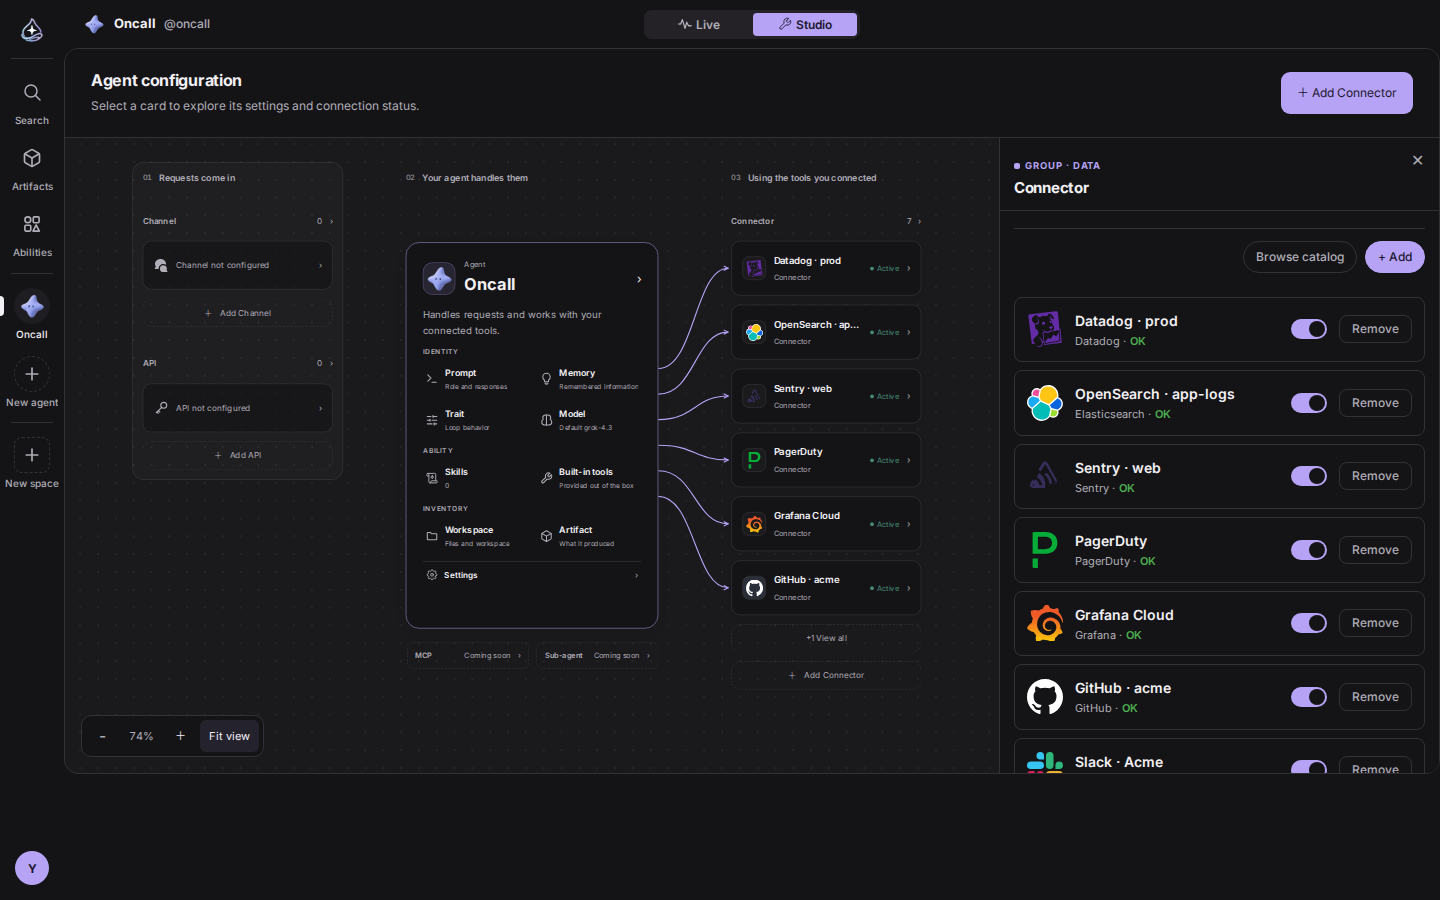Open the PagerDuty canvas connector card
1440x900 pixels.
tap(826, 460)
